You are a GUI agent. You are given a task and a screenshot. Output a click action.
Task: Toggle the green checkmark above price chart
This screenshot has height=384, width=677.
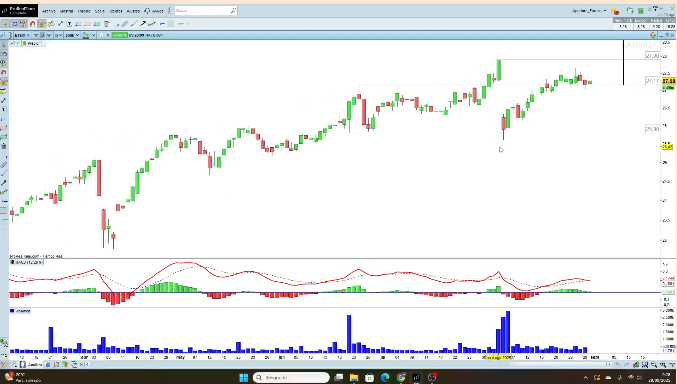[x=18, y=43]
